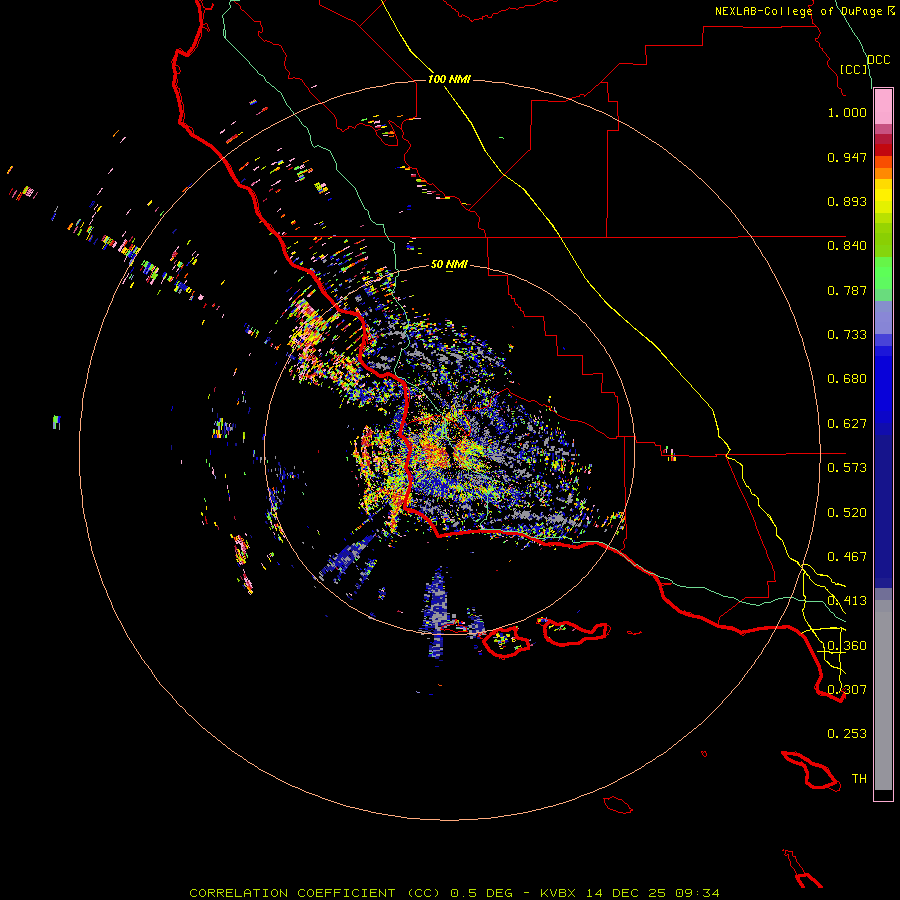Viewport: 900px width, 900px height.
Task: Click the Correlation Coefficient KVBX caption text
Action: [454, 893]
